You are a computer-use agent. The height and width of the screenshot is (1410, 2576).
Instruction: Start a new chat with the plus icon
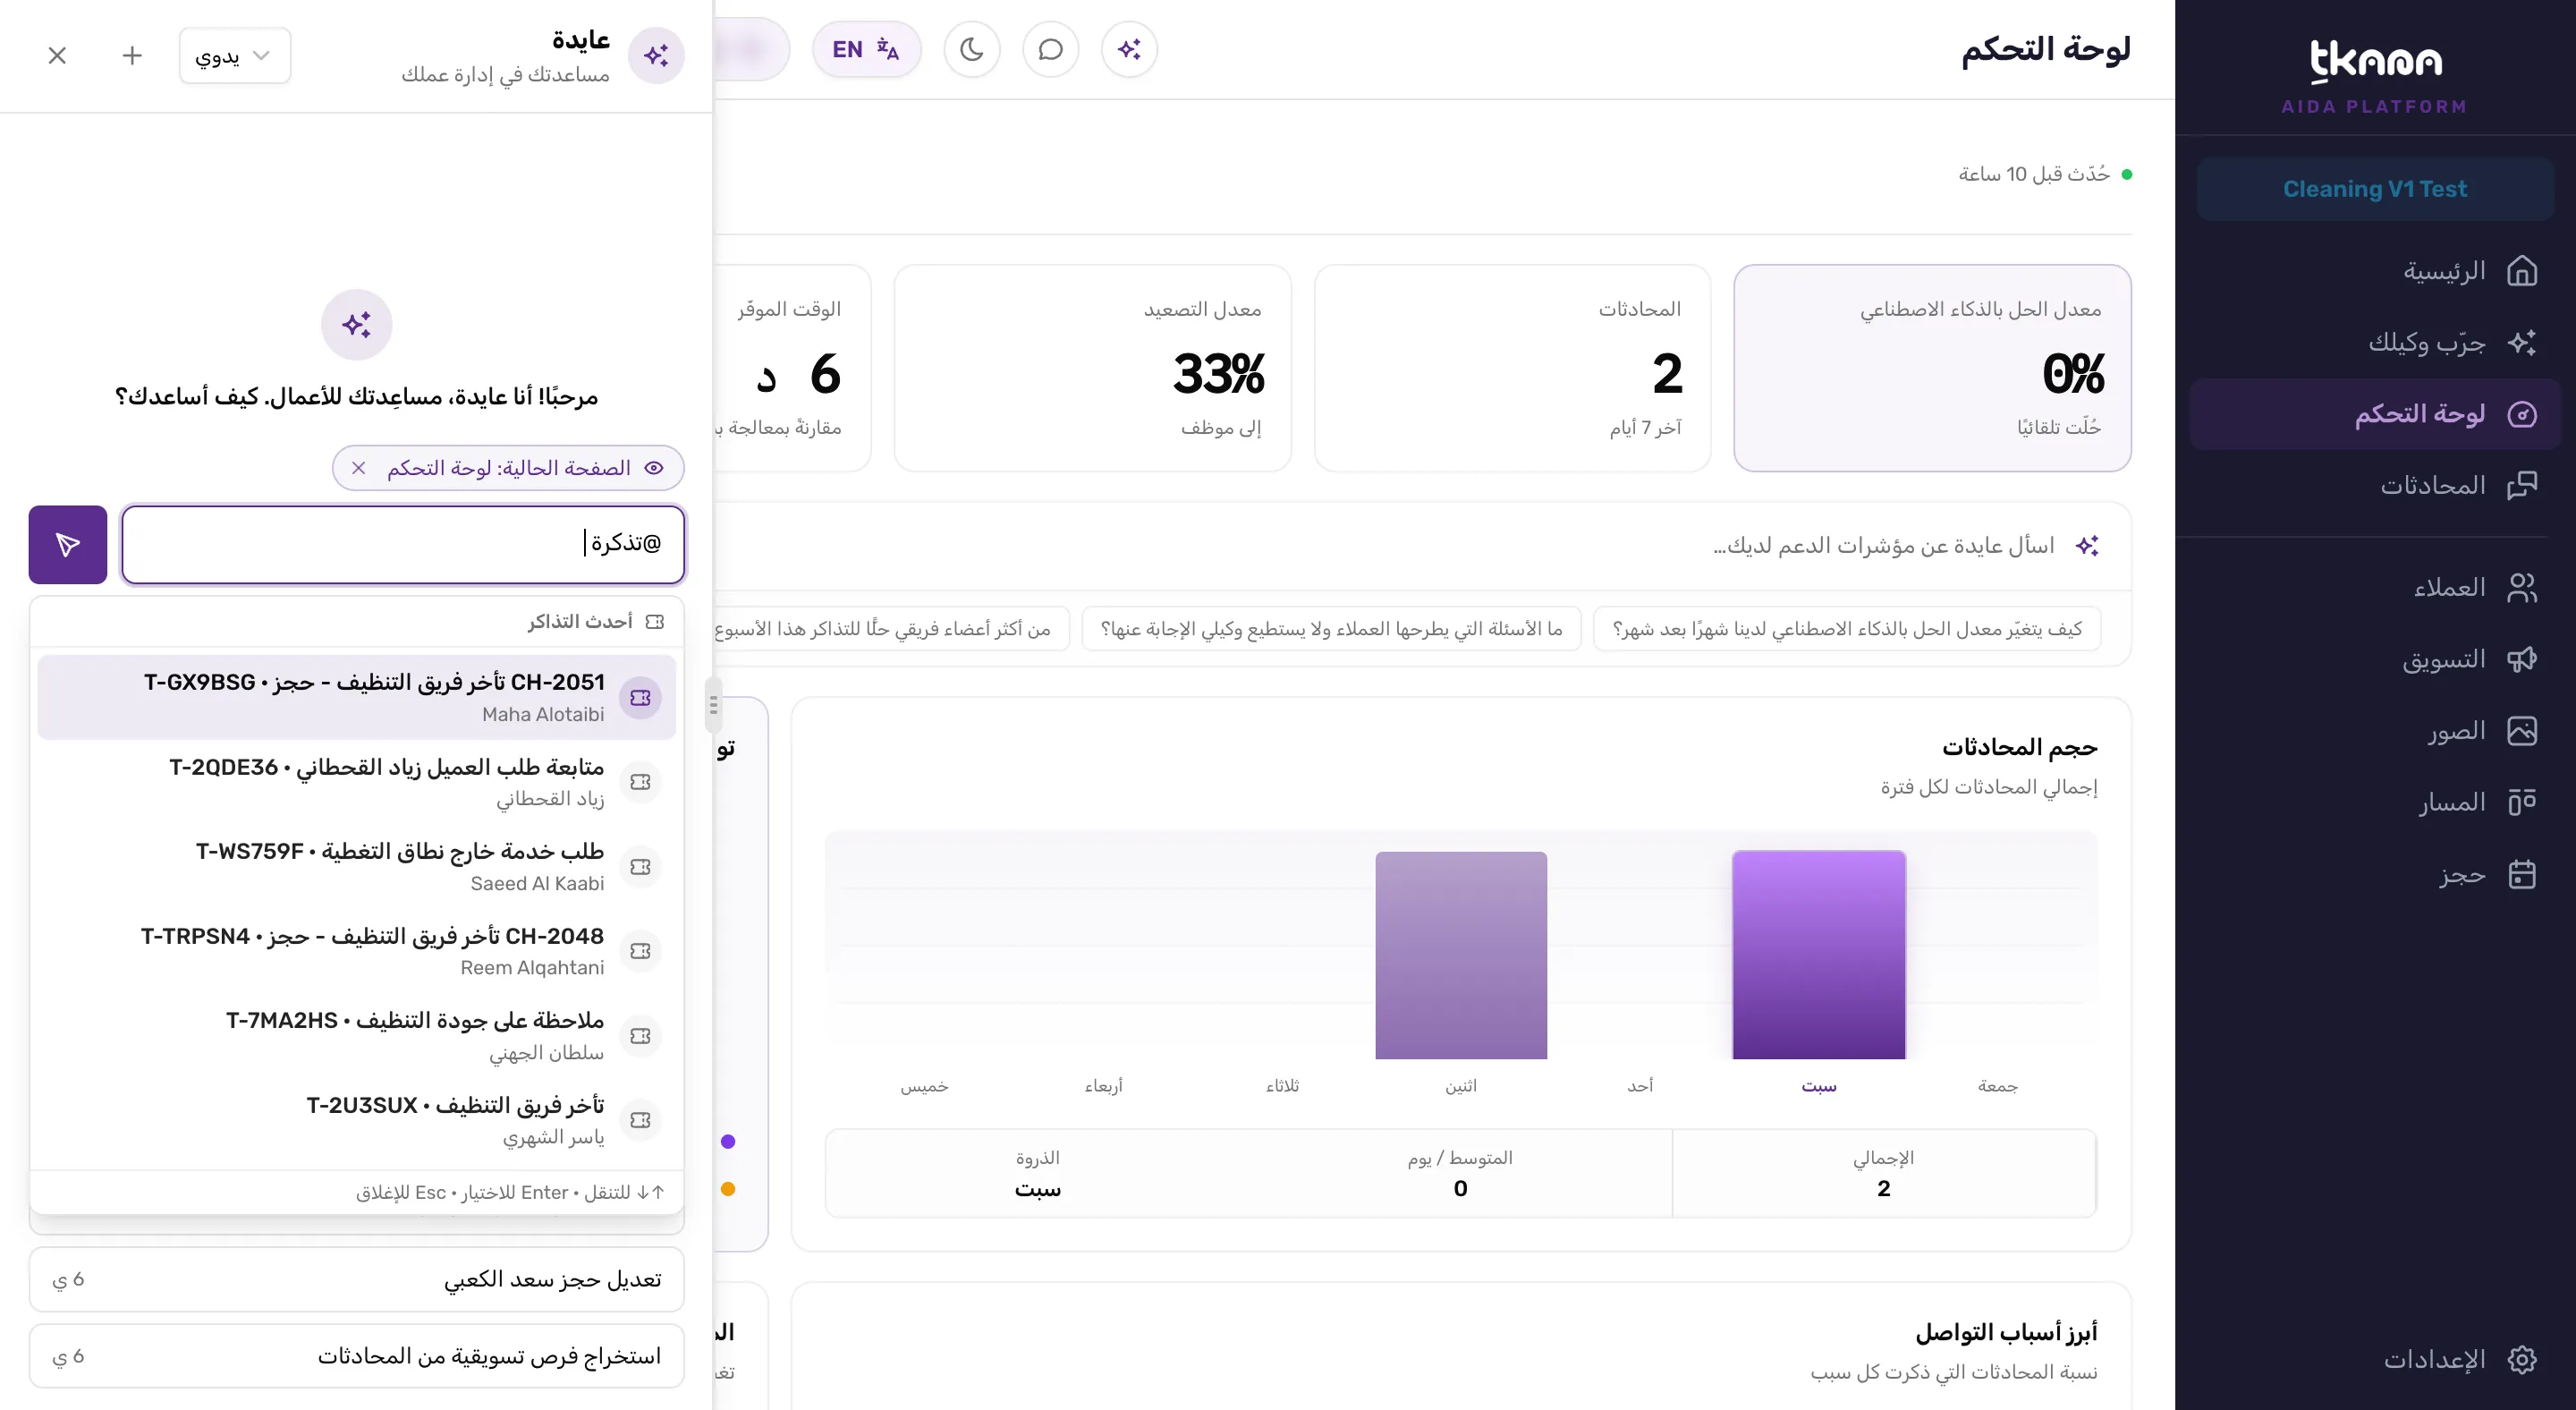(132, 55)
